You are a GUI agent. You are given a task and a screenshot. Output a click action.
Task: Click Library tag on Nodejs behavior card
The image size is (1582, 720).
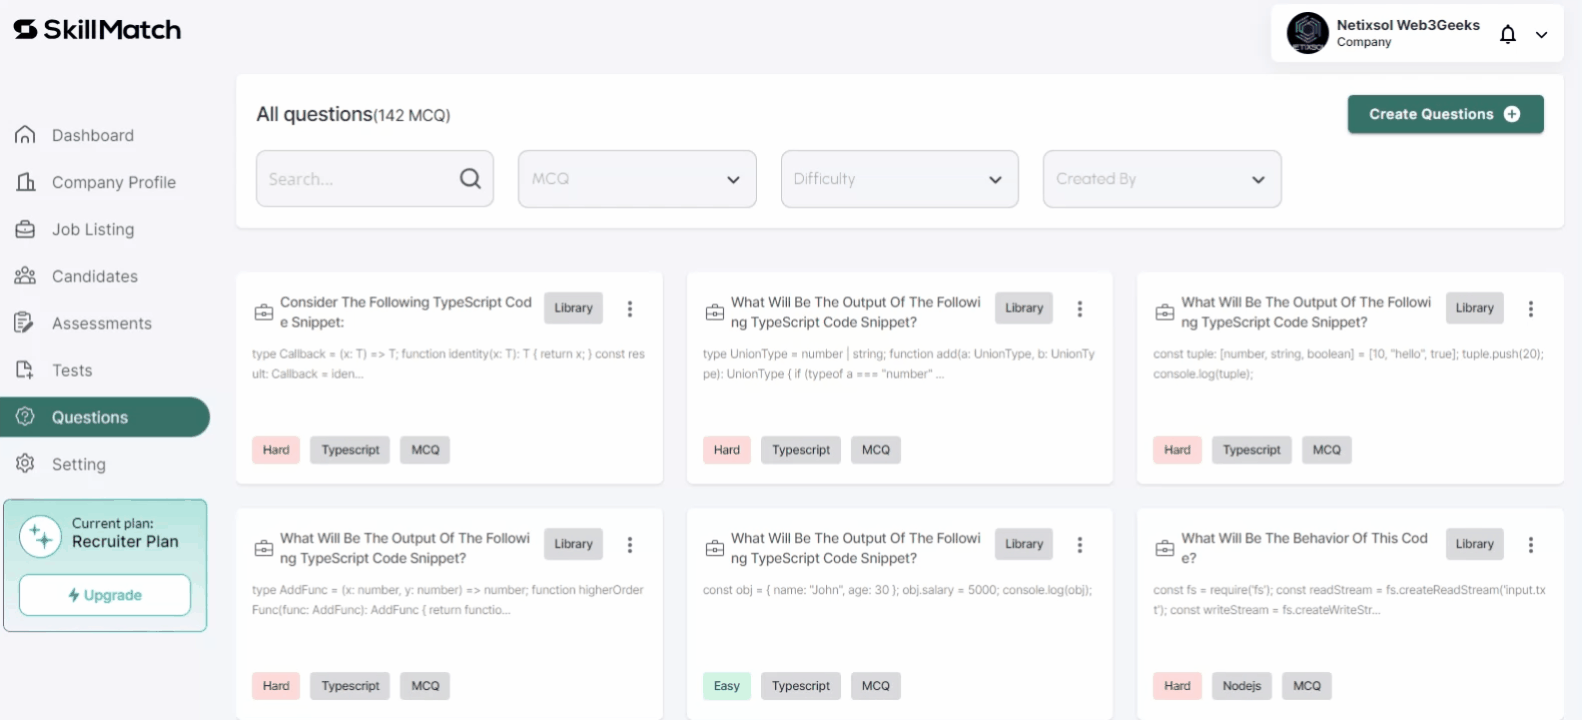tap(1475, 544)
